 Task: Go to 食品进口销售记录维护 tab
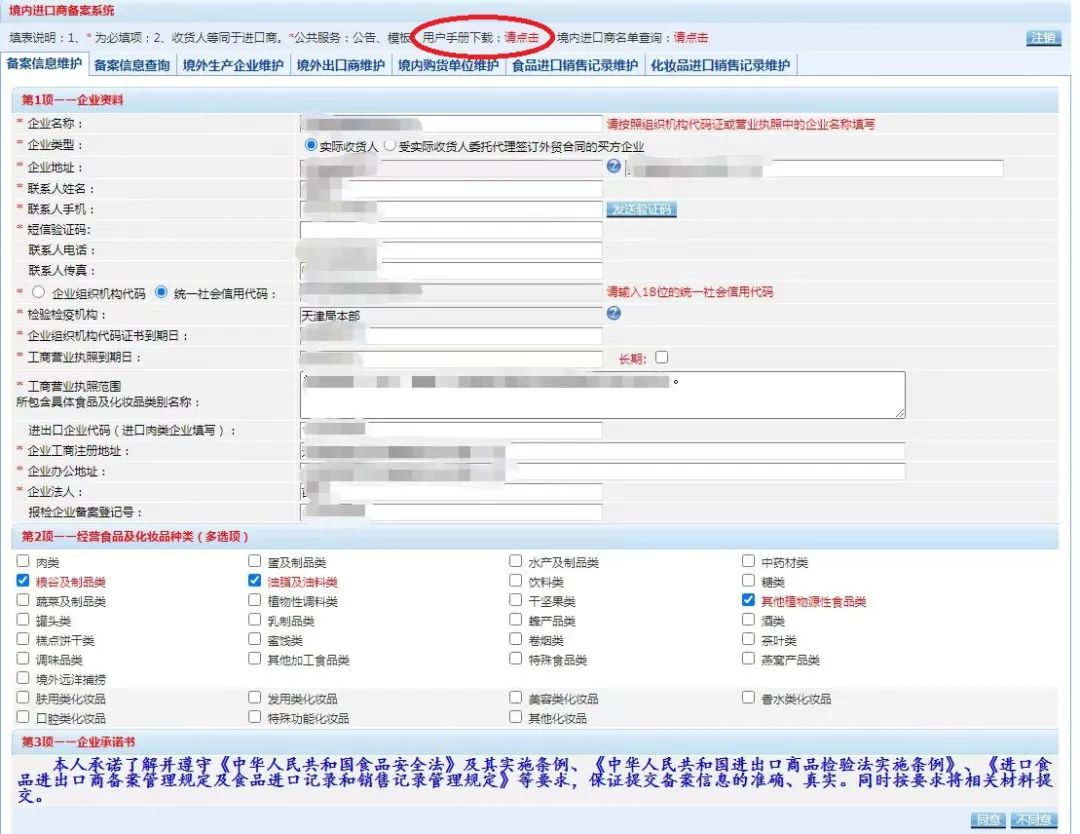[x=574, y=66]
